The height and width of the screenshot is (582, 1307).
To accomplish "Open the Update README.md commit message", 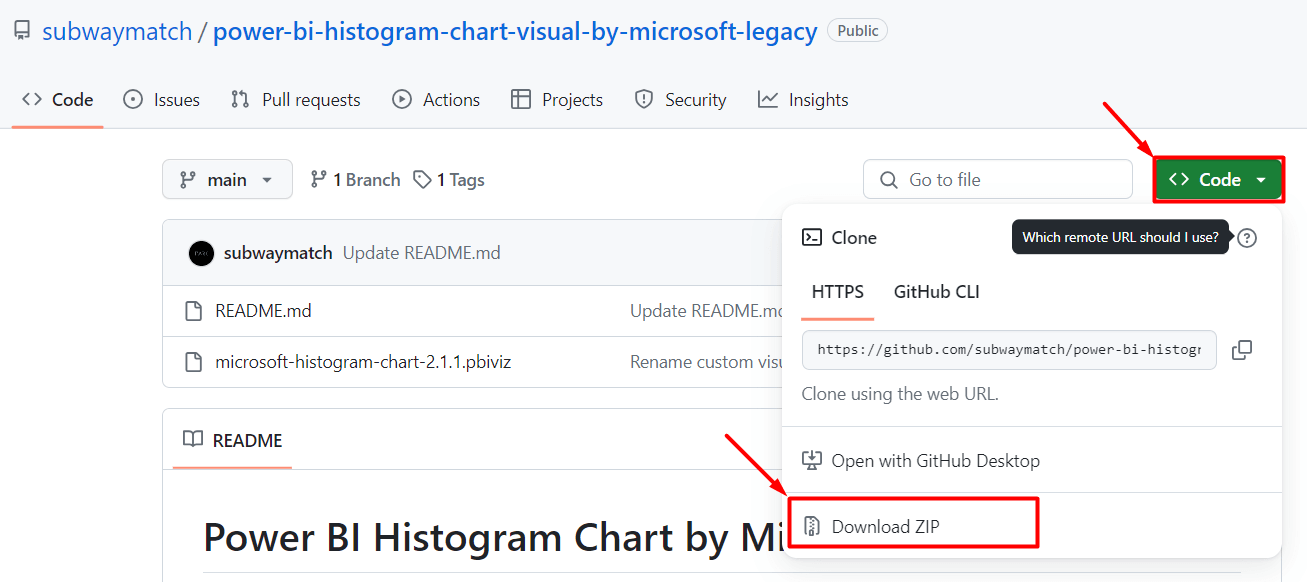I will pos(422,253).
